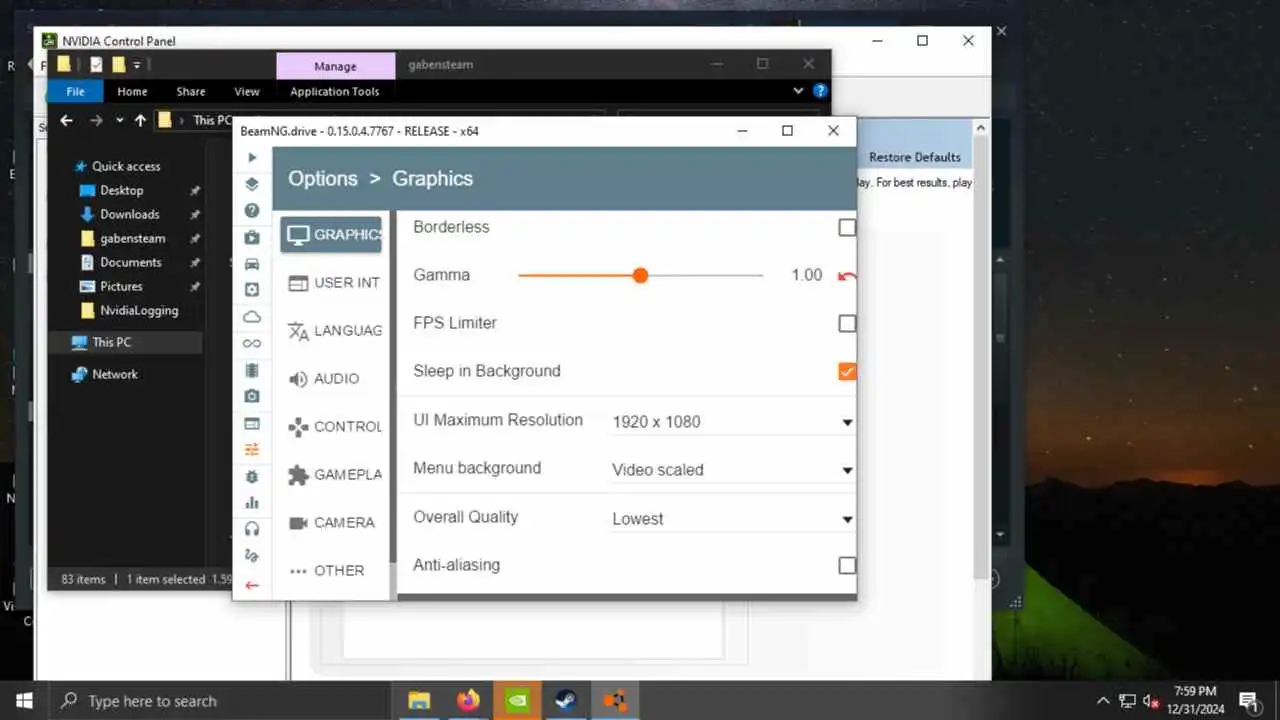The height and width of the screenshot is (720, 1280).
Task: Click the red back arrow in BeamNG sidebar
Action: (x=252, y=585)
